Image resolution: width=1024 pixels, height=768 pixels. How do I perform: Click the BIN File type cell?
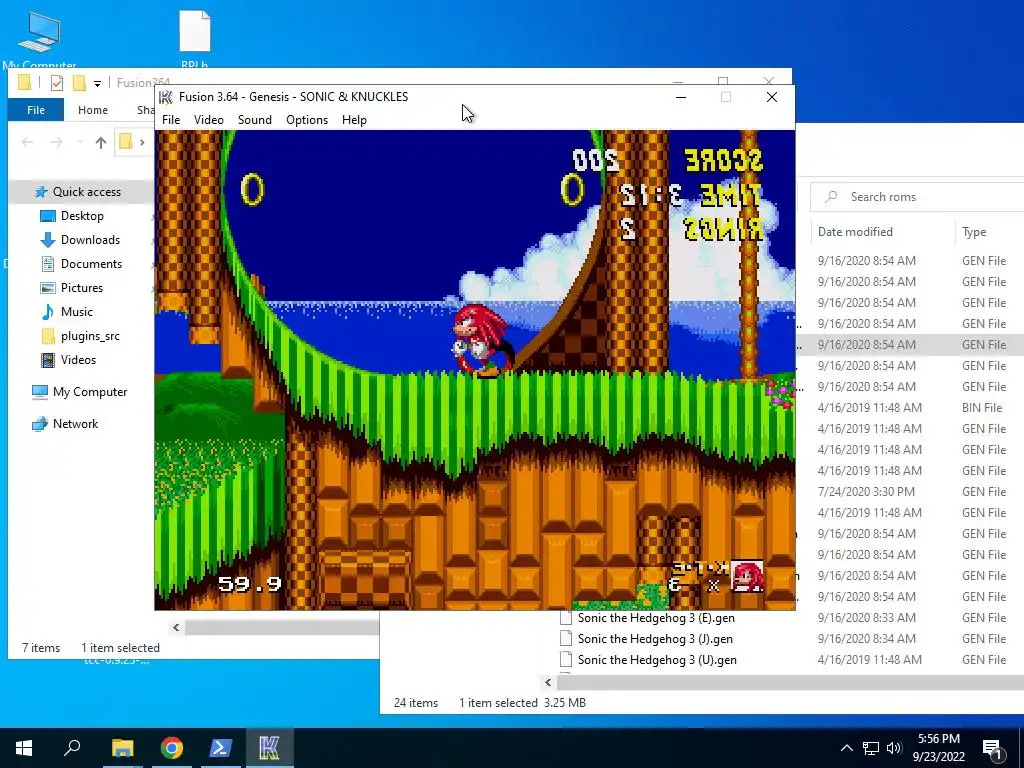point(982,408)
